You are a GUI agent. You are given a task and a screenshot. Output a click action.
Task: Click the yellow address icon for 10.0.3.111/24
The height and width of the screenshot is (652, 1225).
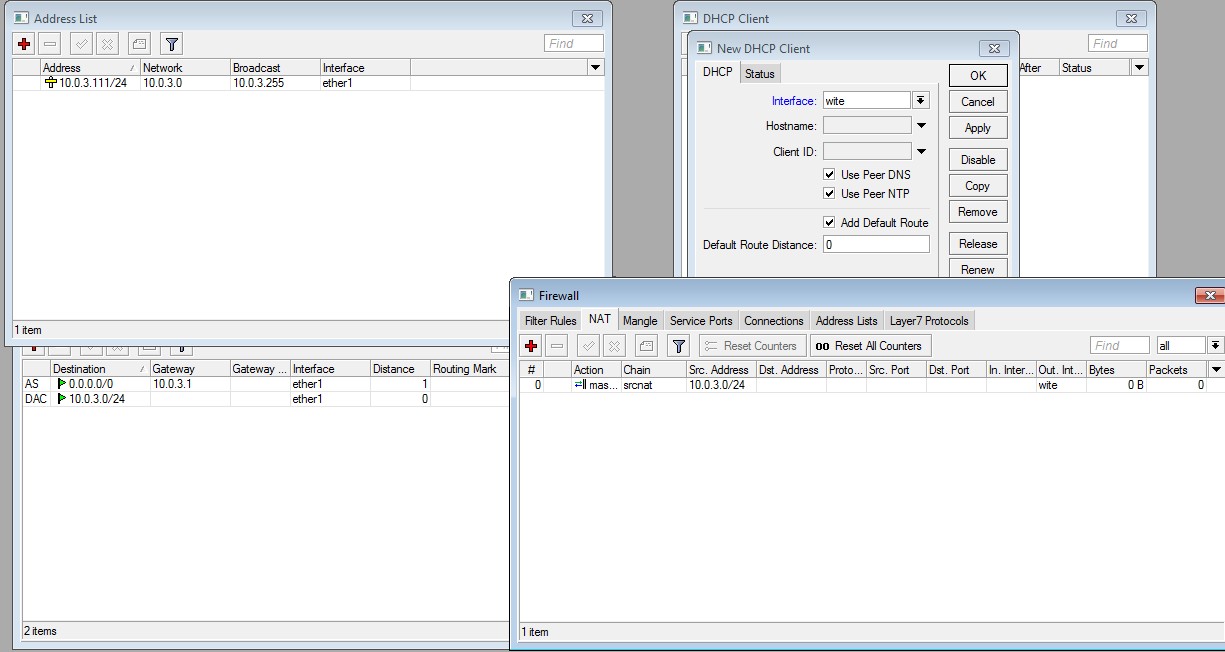[51, 83]
